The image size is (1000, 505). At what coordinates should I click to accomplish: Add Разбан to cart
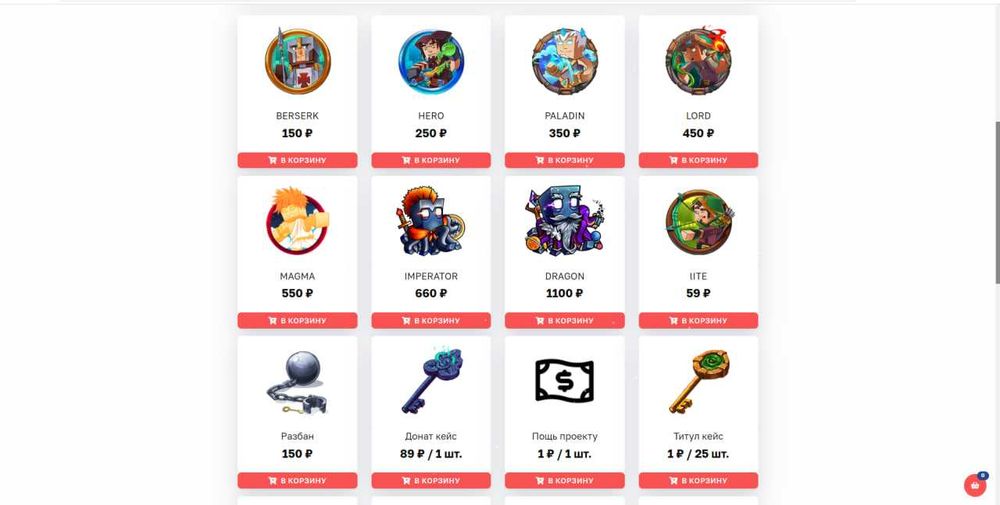pyautogui.click(x=297, y=480)
